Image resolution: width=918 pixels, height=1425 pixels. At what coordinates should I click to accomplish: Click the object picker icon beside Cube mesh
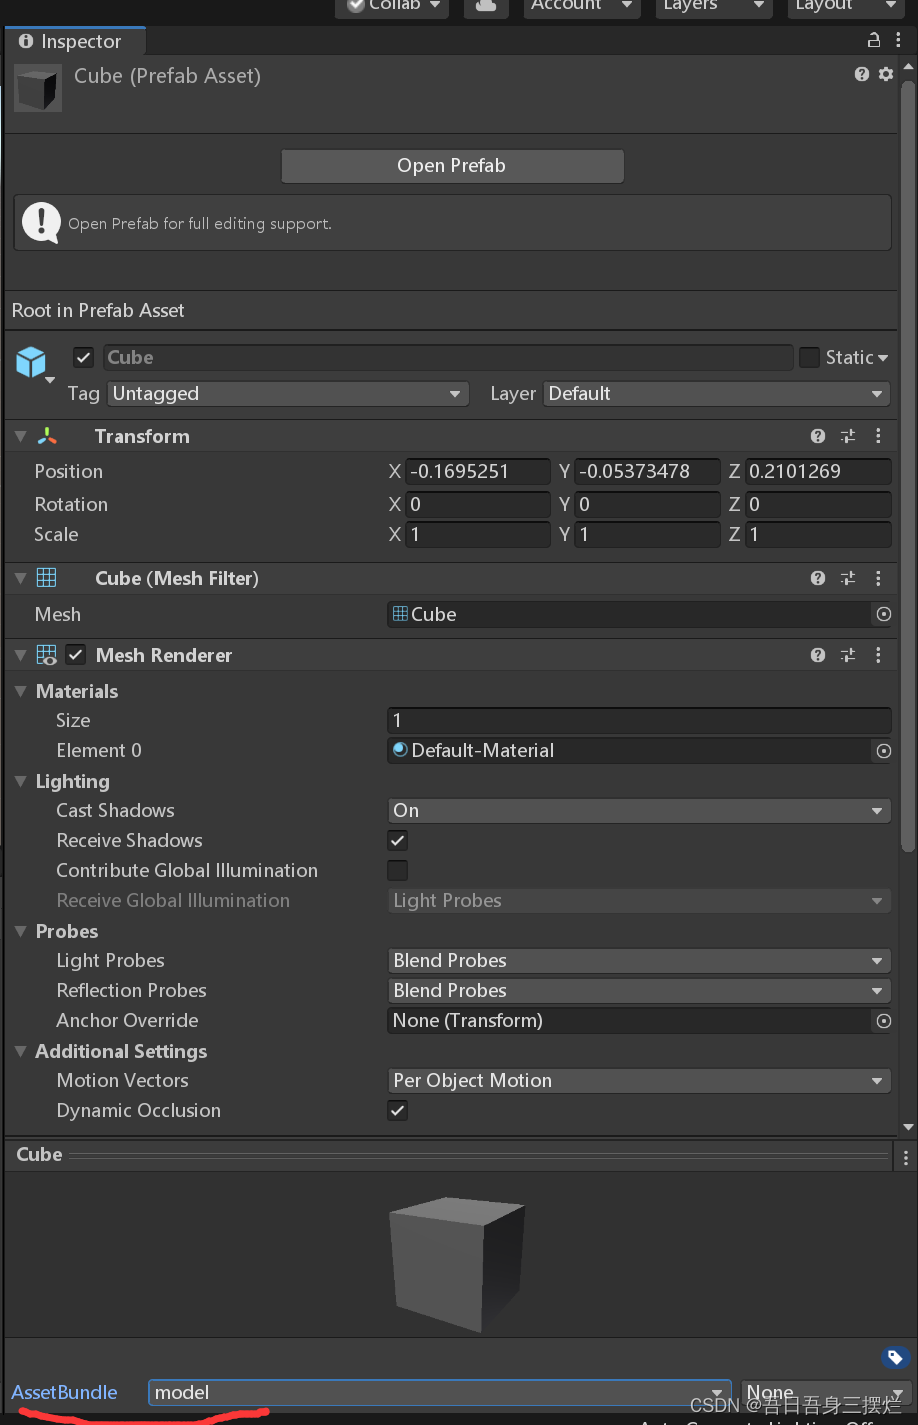883,614
